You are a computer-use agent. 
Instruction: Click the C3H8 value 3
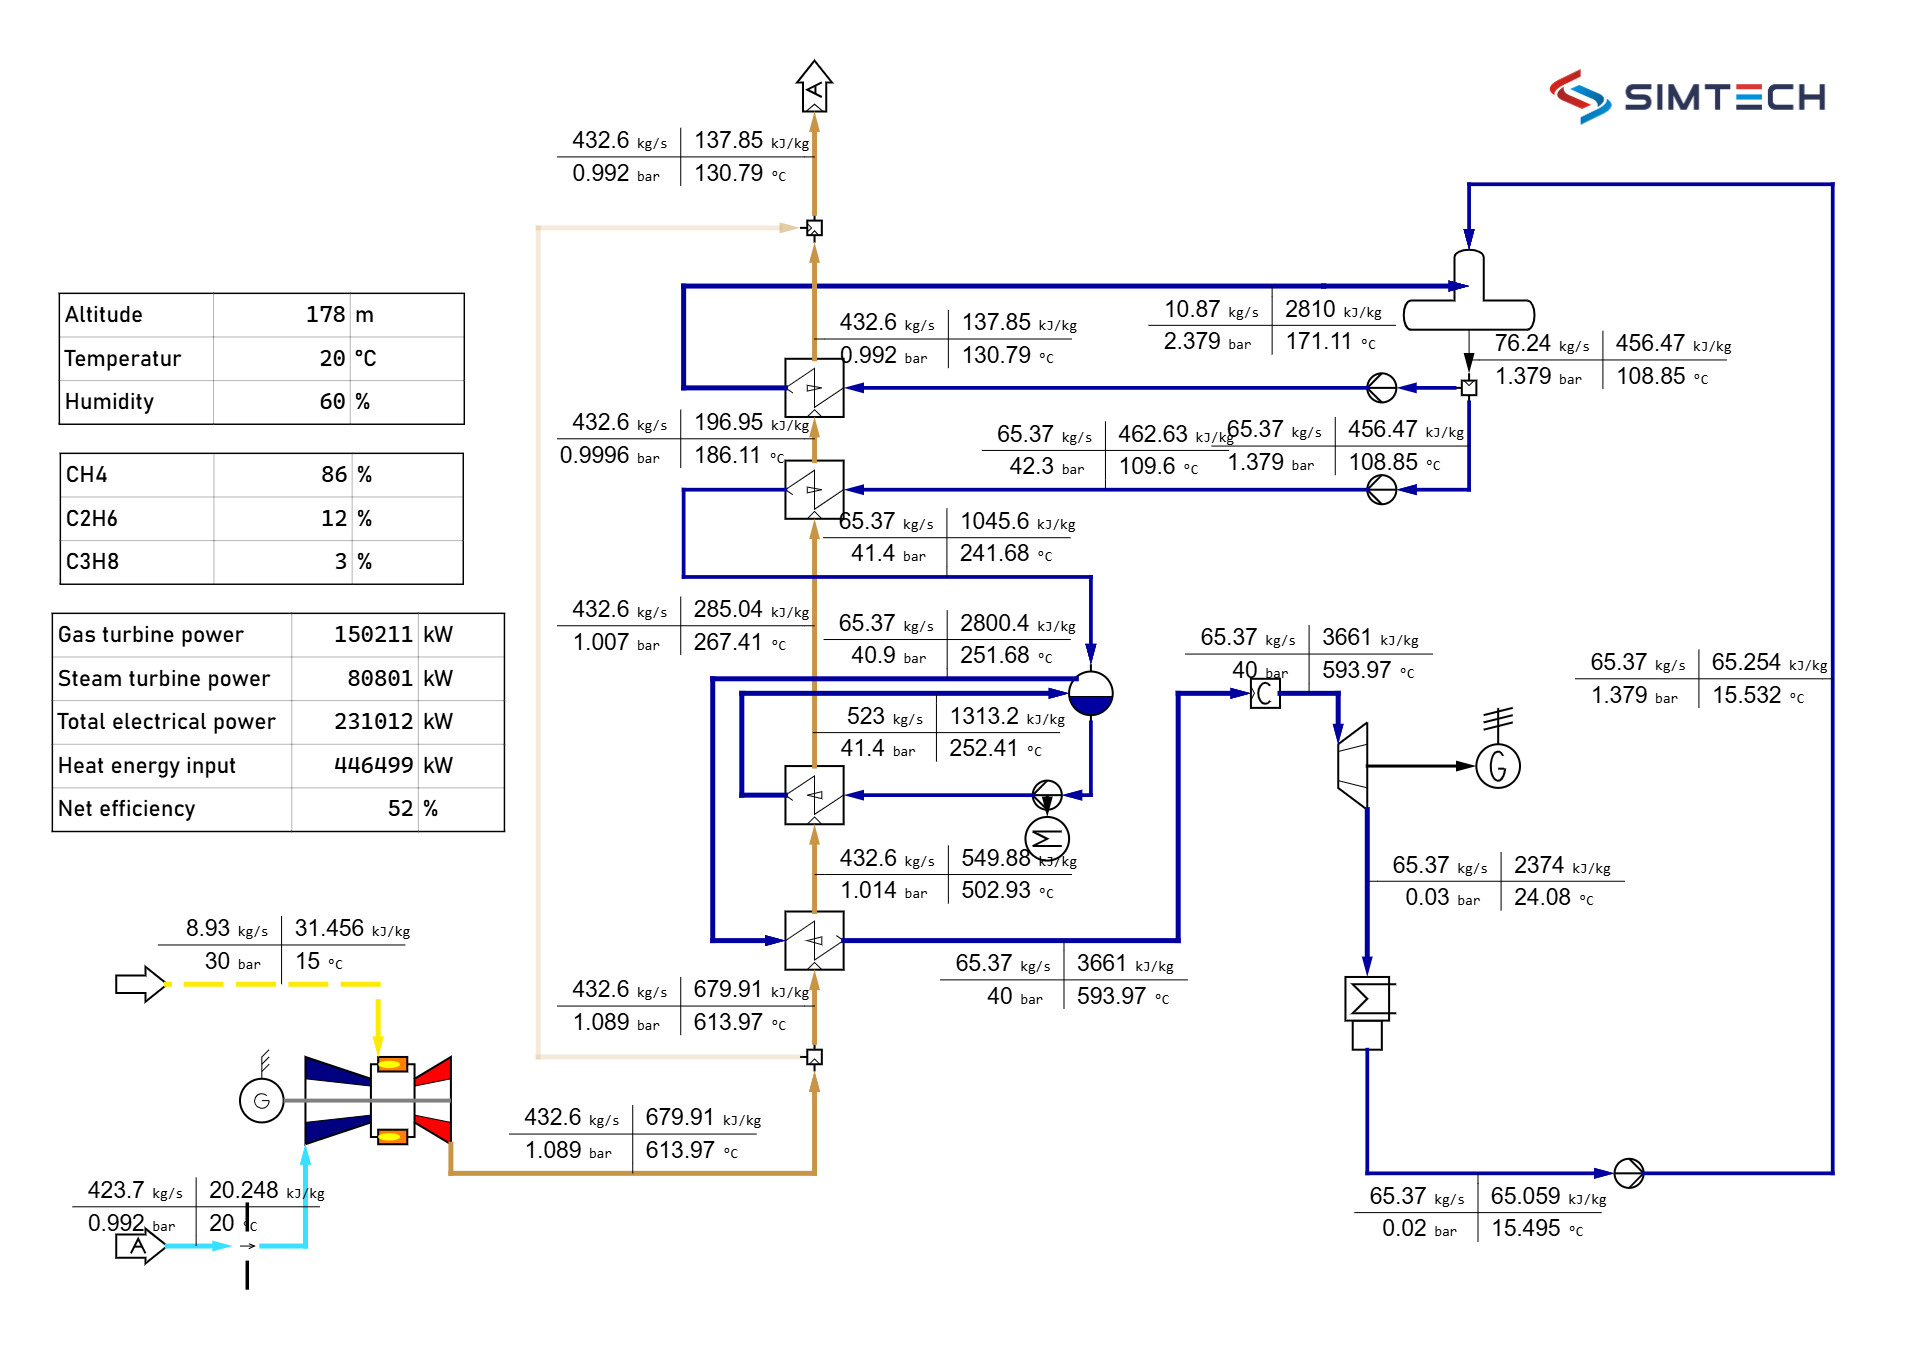[341, 562]
